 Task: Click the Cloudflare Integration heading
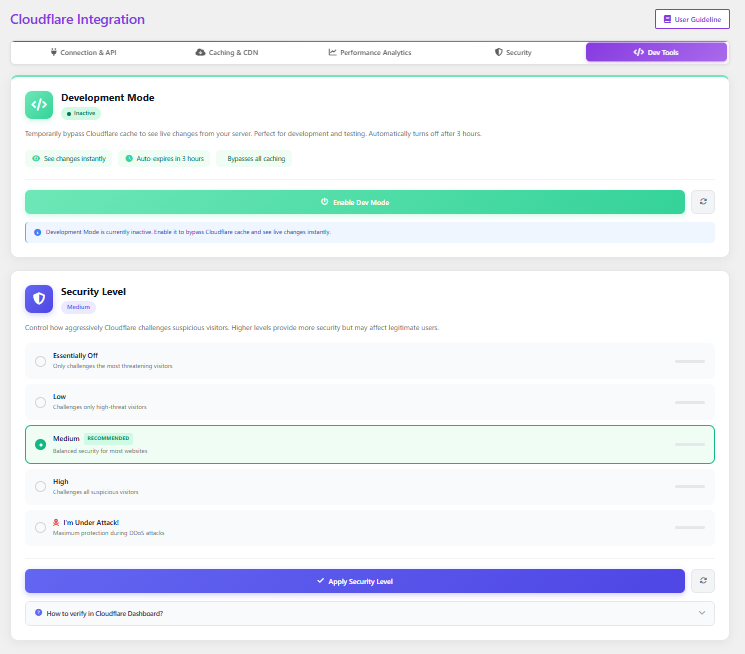77,19
